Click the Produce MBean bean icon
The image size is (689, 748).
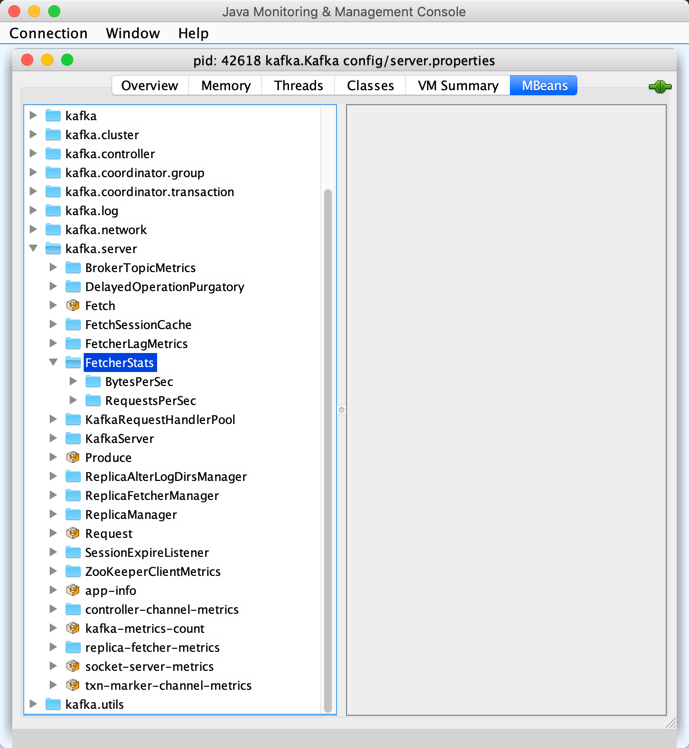click(x=73, y=458)
